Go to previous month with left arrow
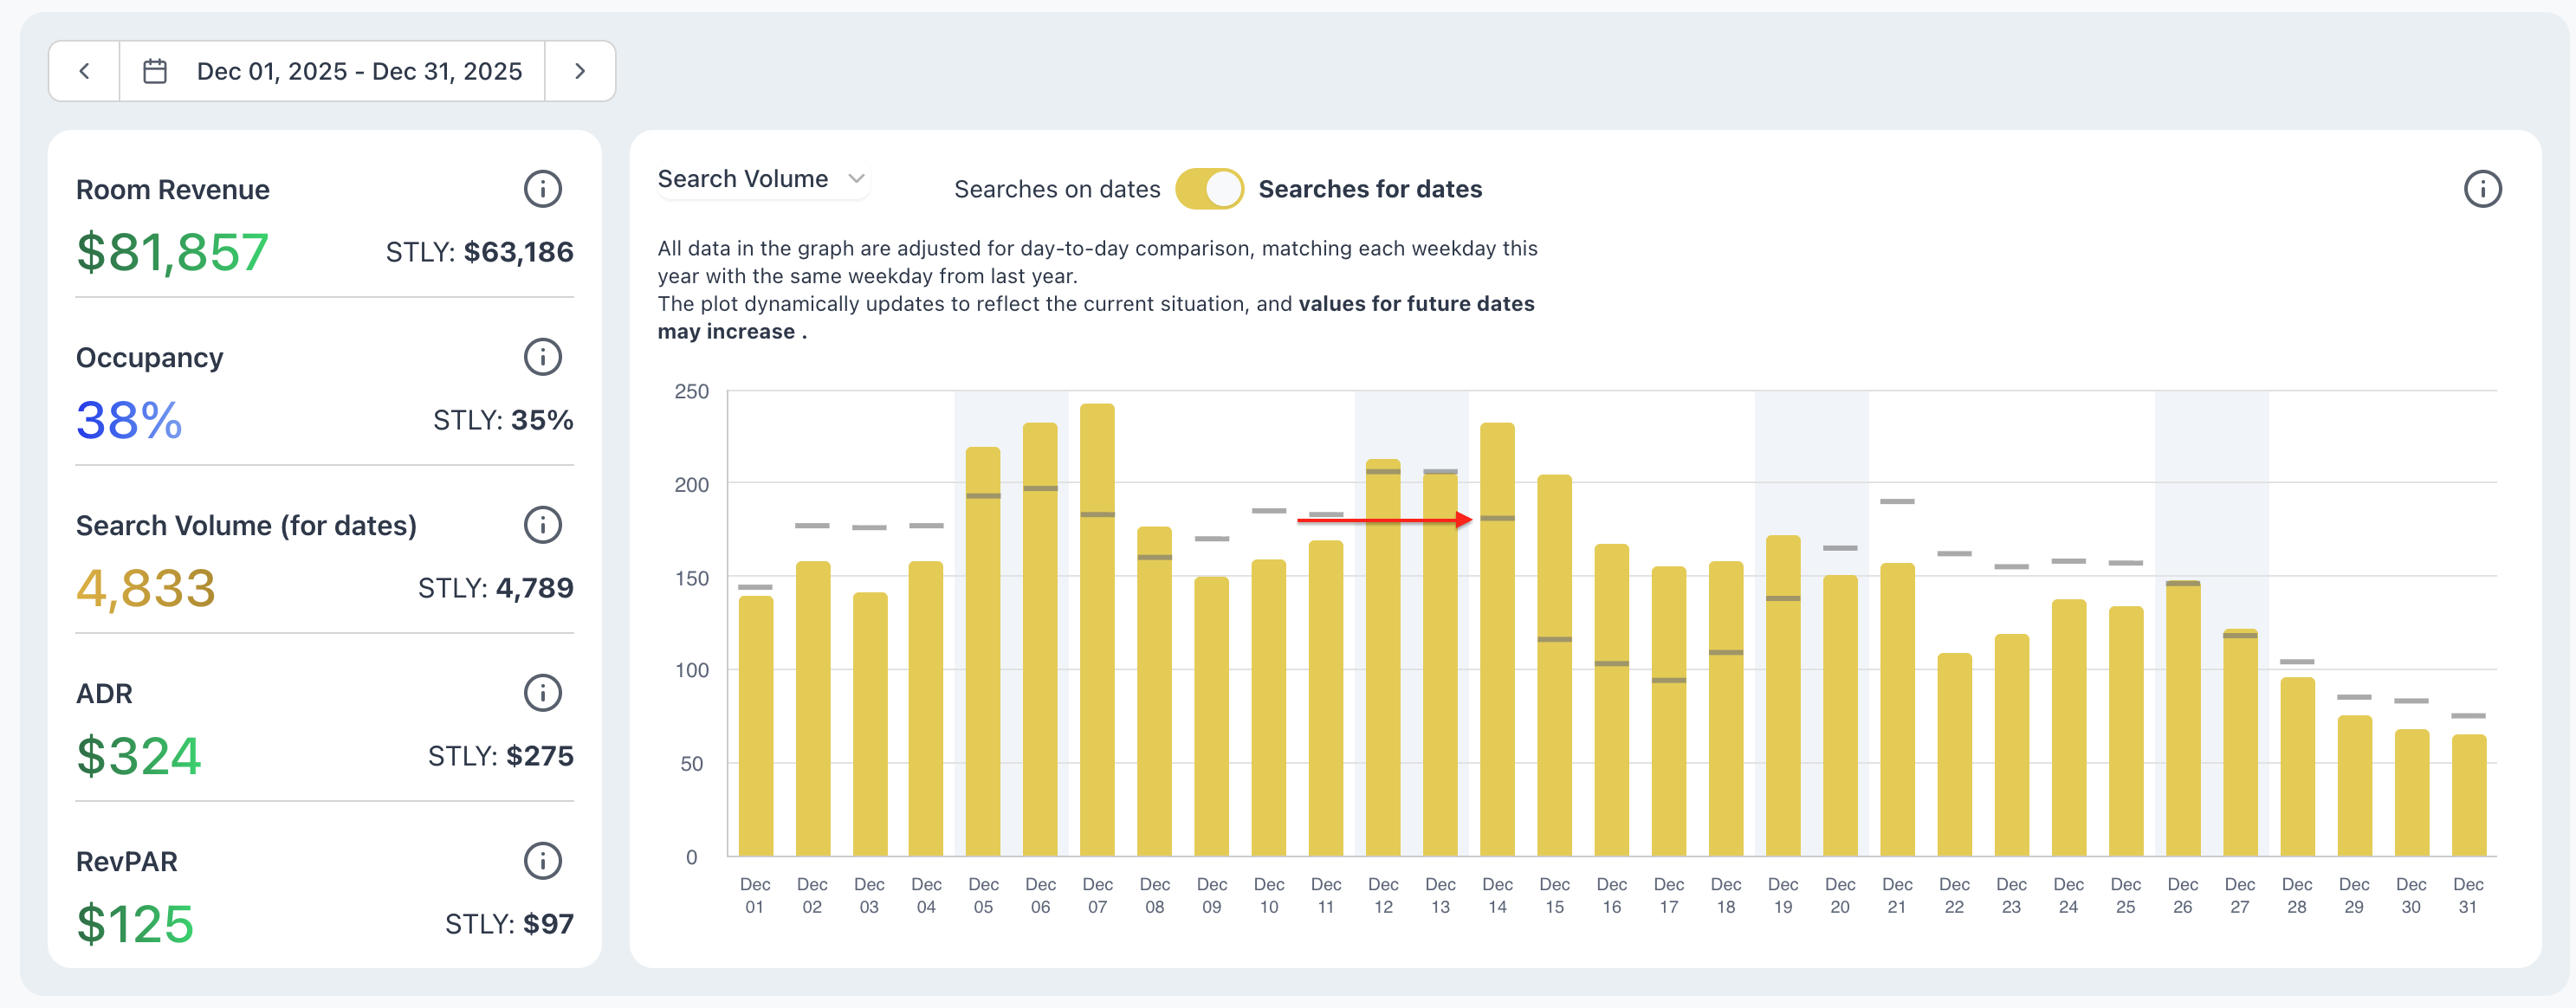Viewport: 2576px width, 1008px height. point(85,71)
